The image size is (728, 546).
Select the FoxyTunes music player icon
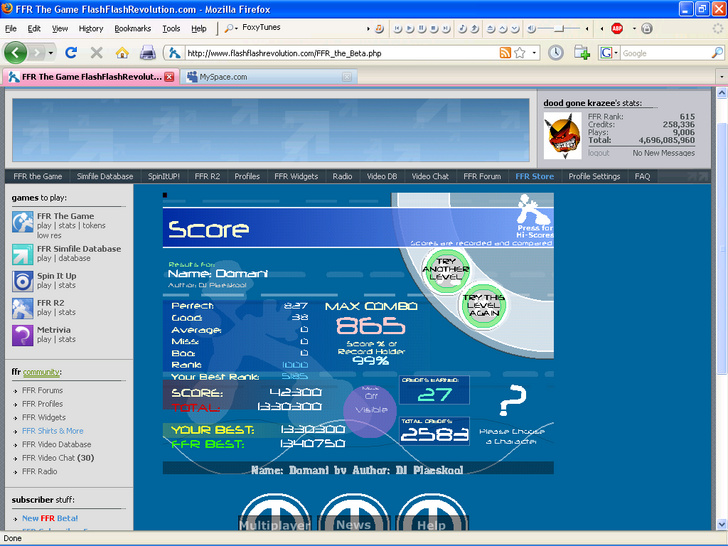(379, 29)
